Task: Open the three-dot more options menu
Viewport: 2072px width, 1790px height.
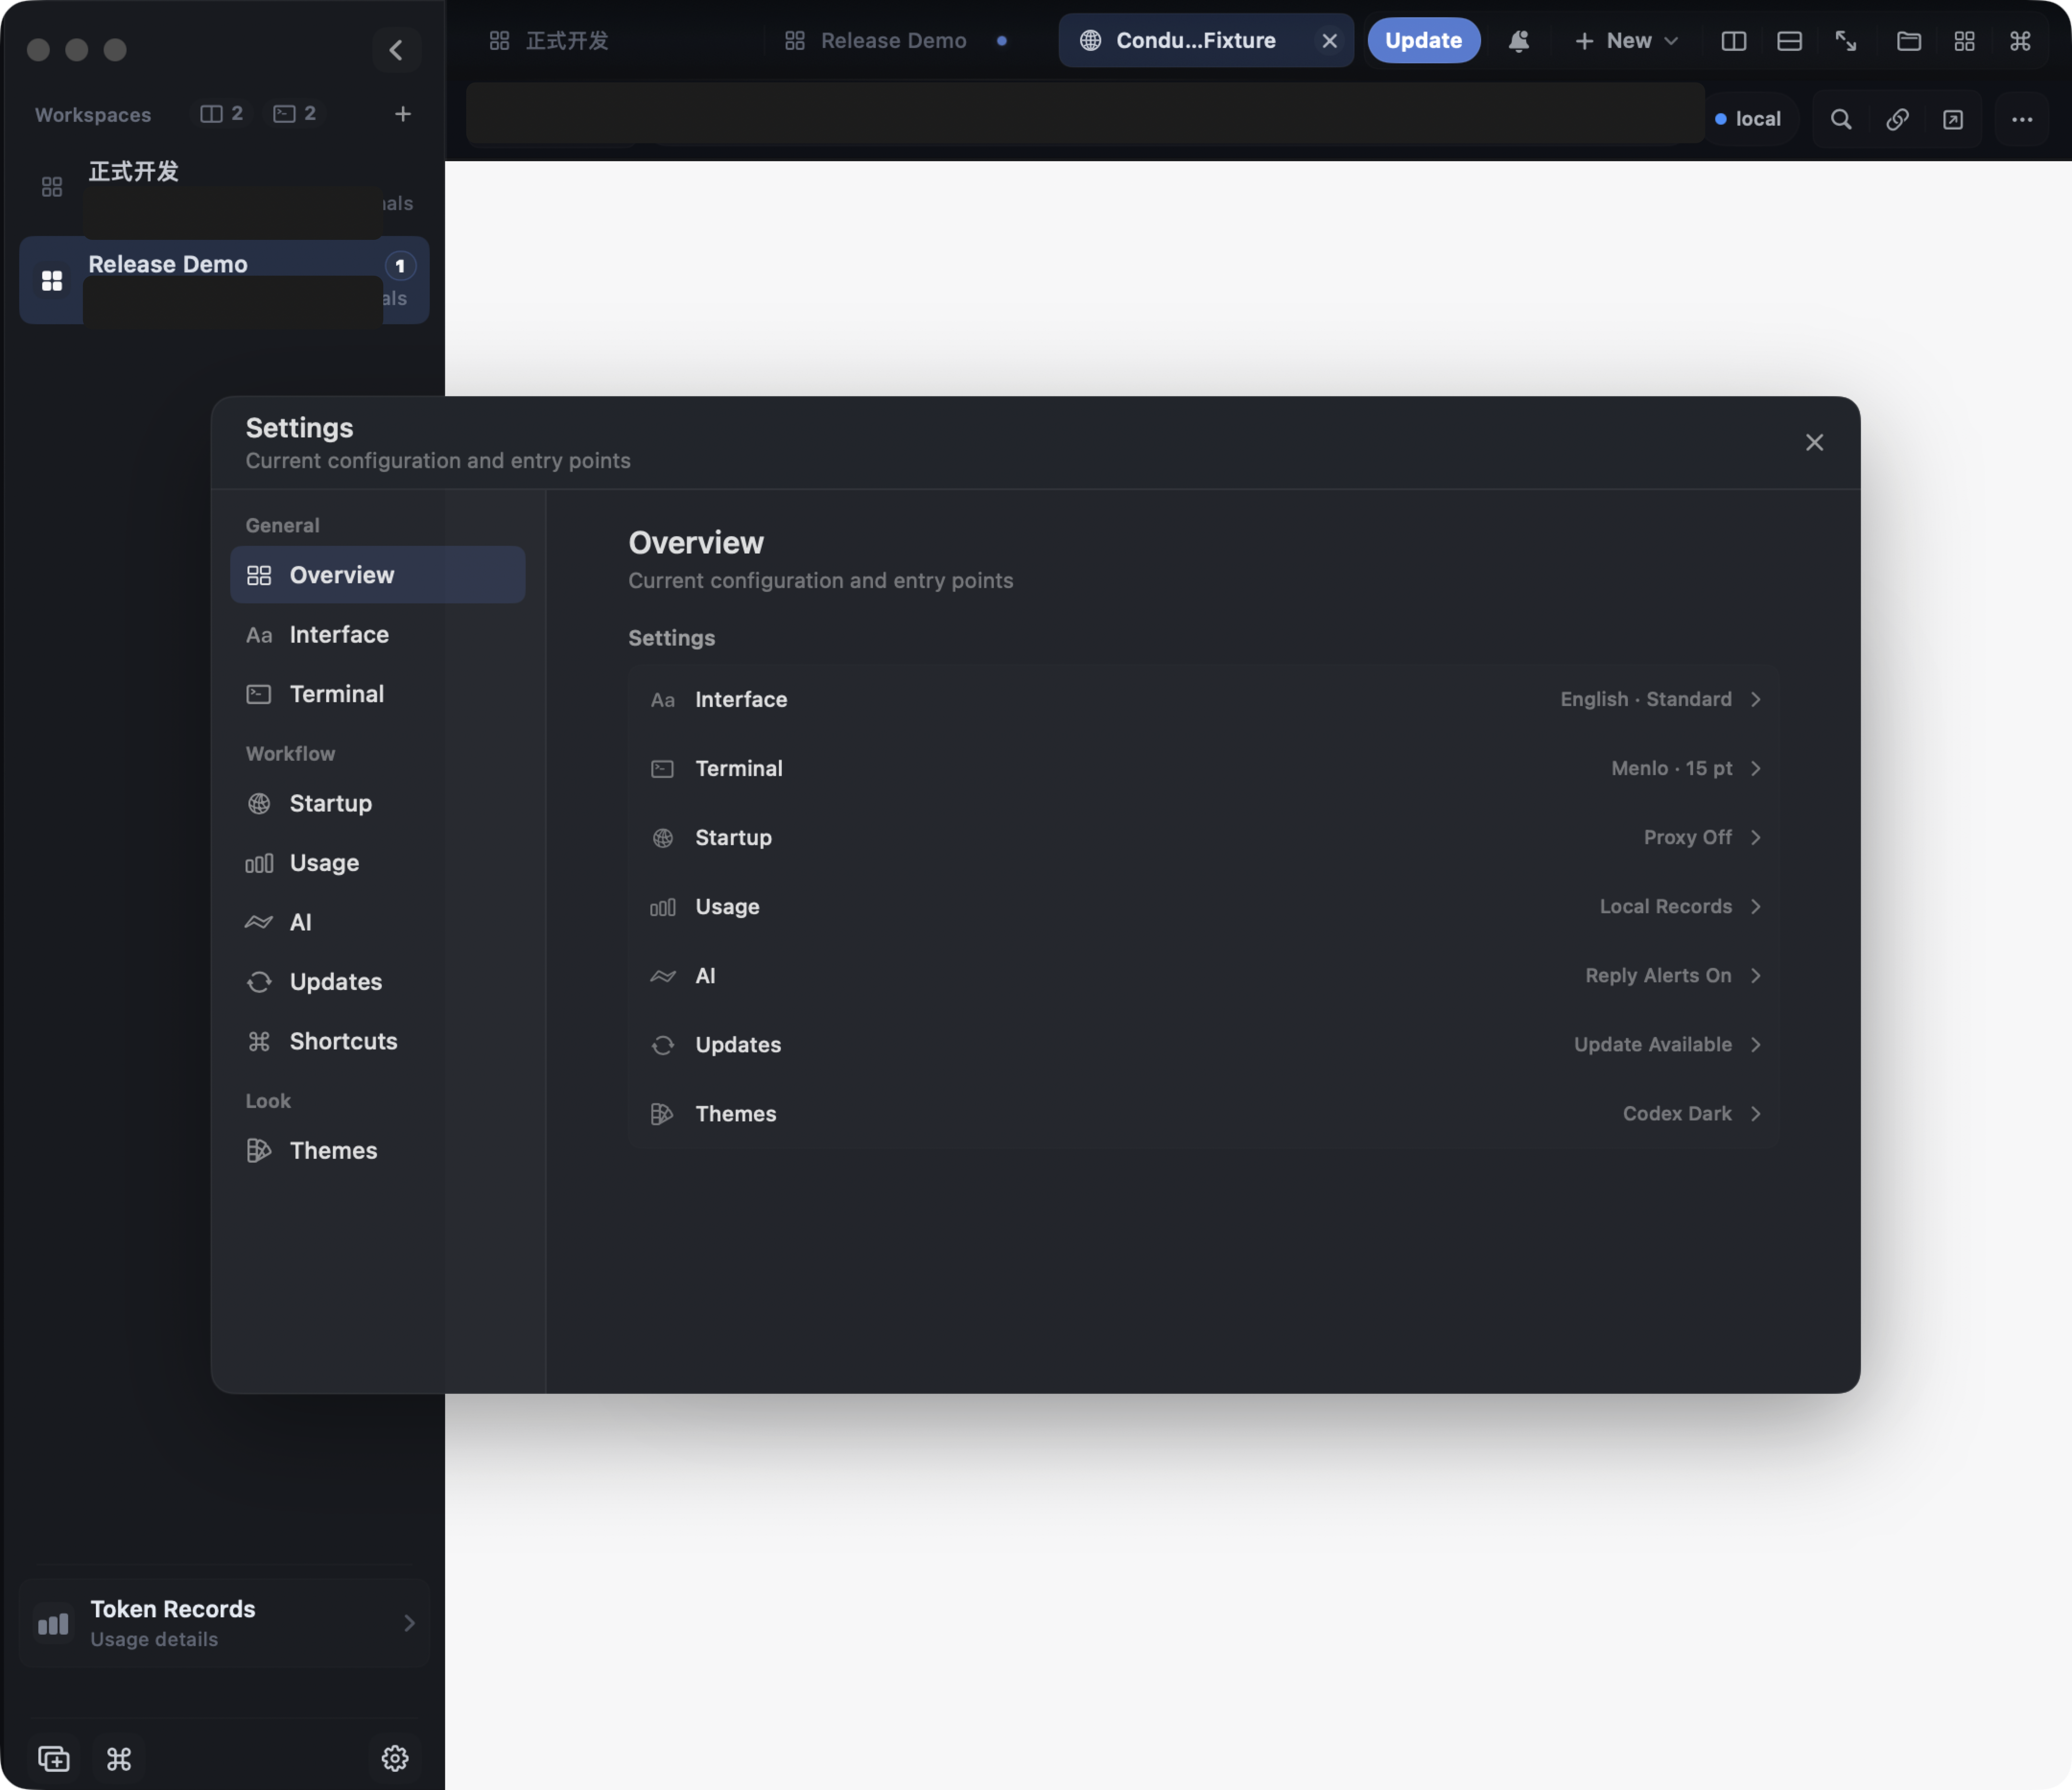Action: click(2022, 120)
